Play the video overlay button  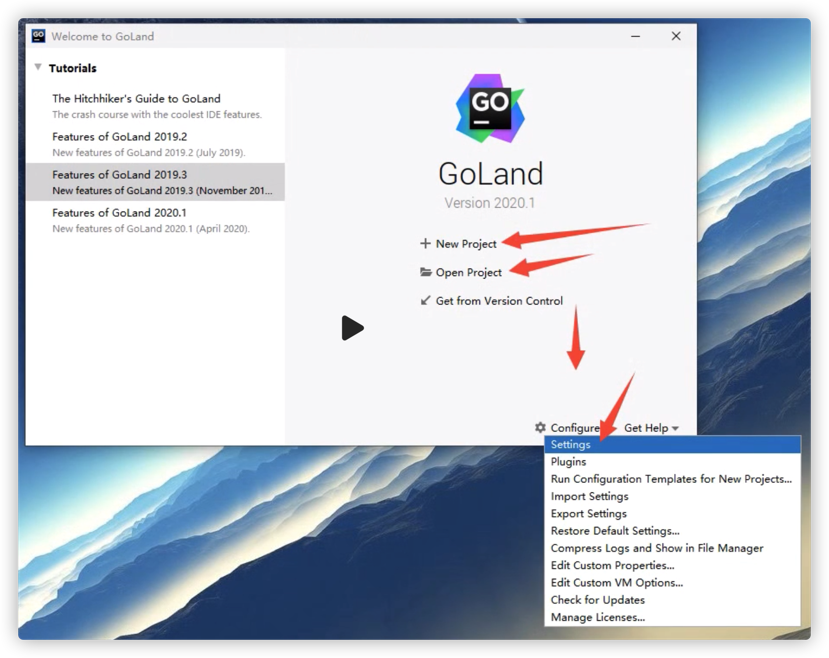(x=352, y=328)
